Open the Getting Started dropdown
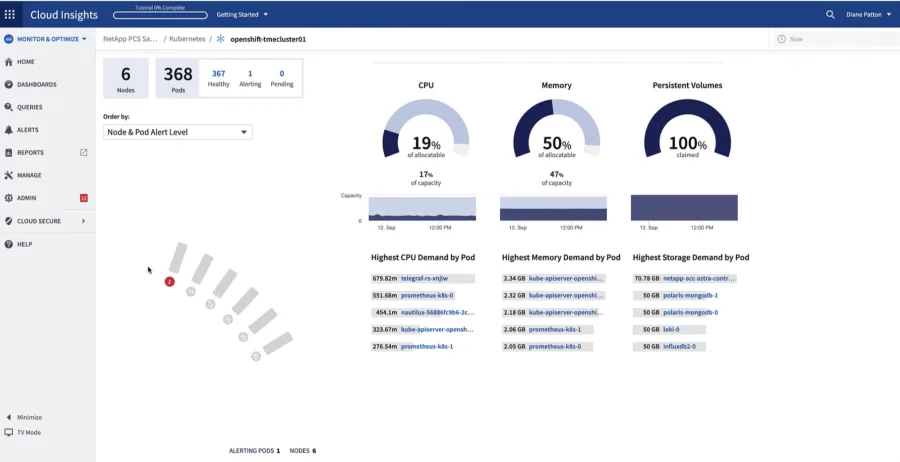Viewport: 900px width, 462px height. click(x=242, y=14)
